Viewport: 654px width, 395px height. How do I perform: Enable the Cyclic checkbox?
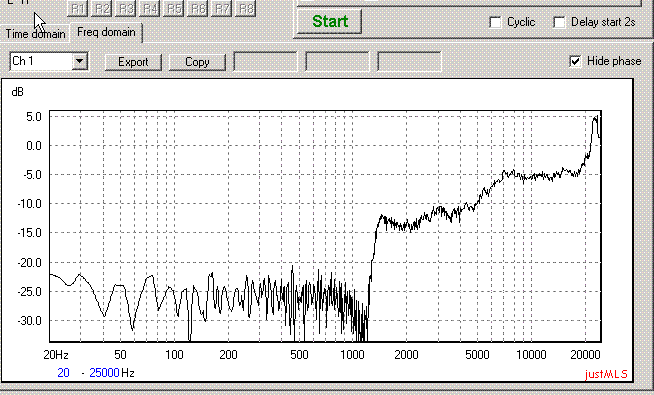[x=496, y=22]
